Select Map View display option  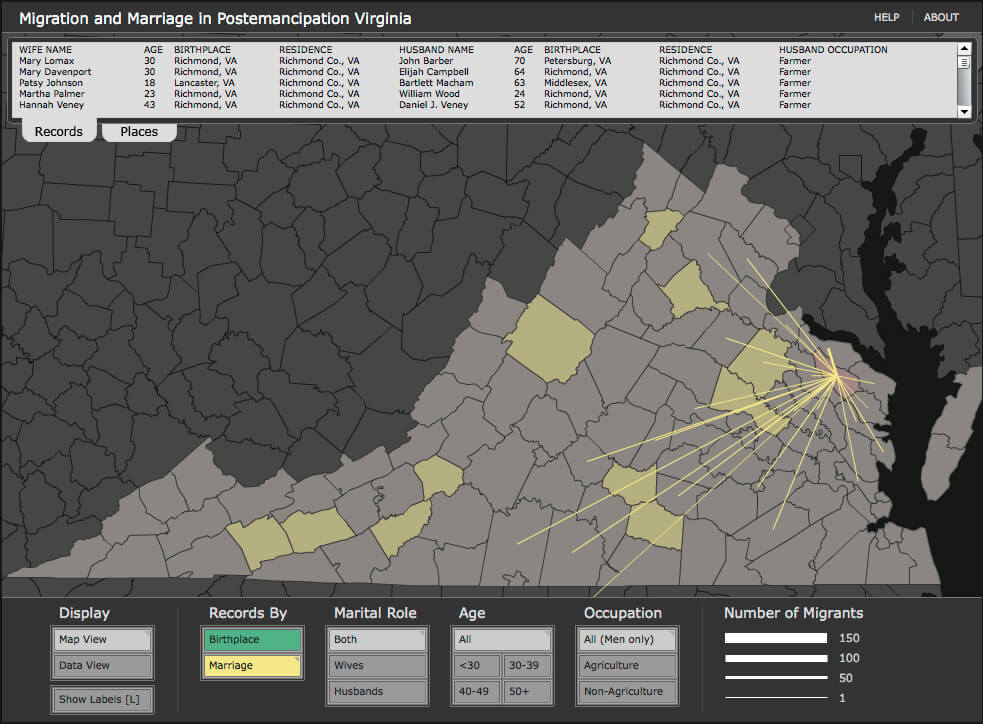pyautogui.click(x=102, y=640)
